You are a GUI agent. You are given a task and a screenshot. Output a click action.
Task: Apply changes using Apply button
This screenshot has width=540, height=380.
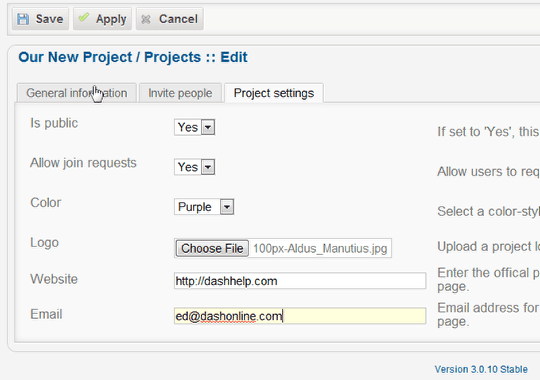[x=102, y=19]
